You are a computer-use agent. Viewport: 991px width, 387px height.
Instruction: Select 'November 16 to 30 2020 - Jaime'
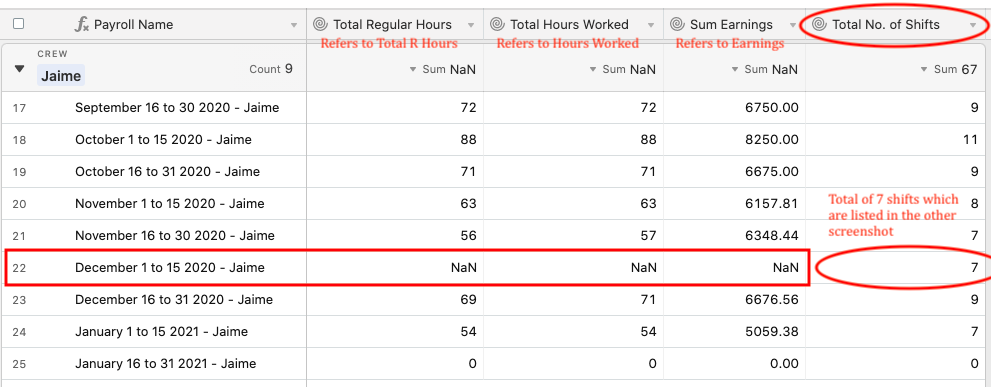pyautogui.click(x=174, y=236)
